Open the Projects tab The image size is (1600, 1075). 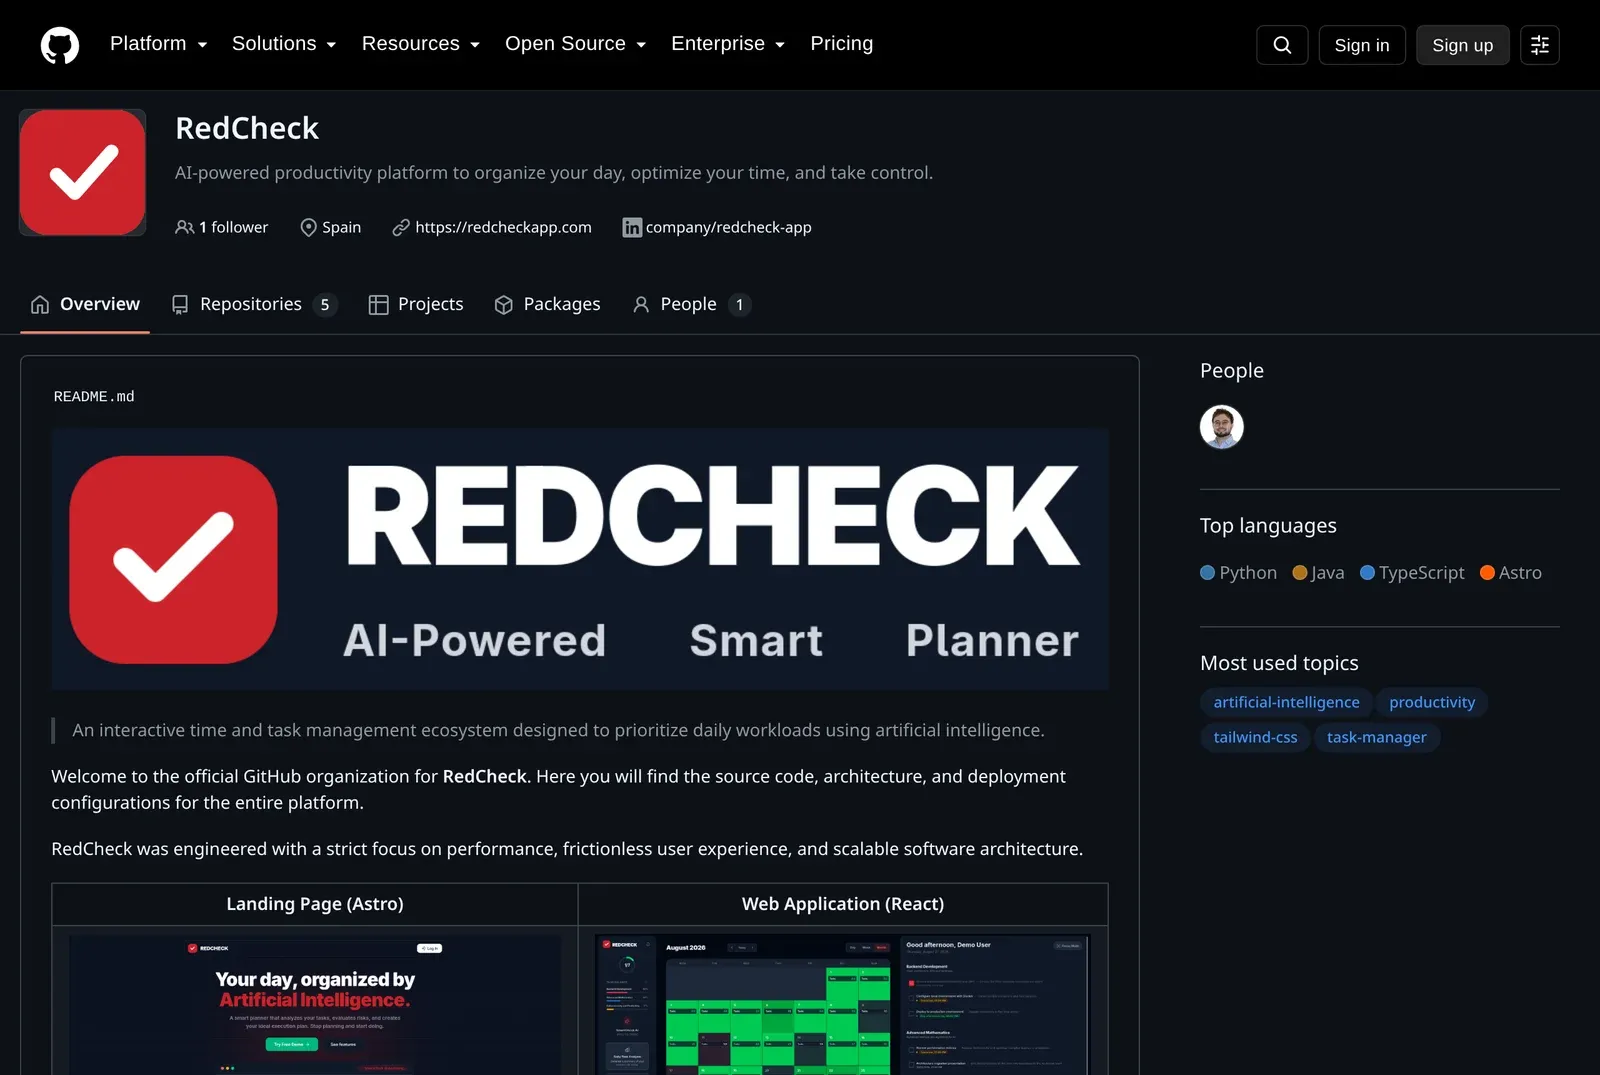point(416,305)
